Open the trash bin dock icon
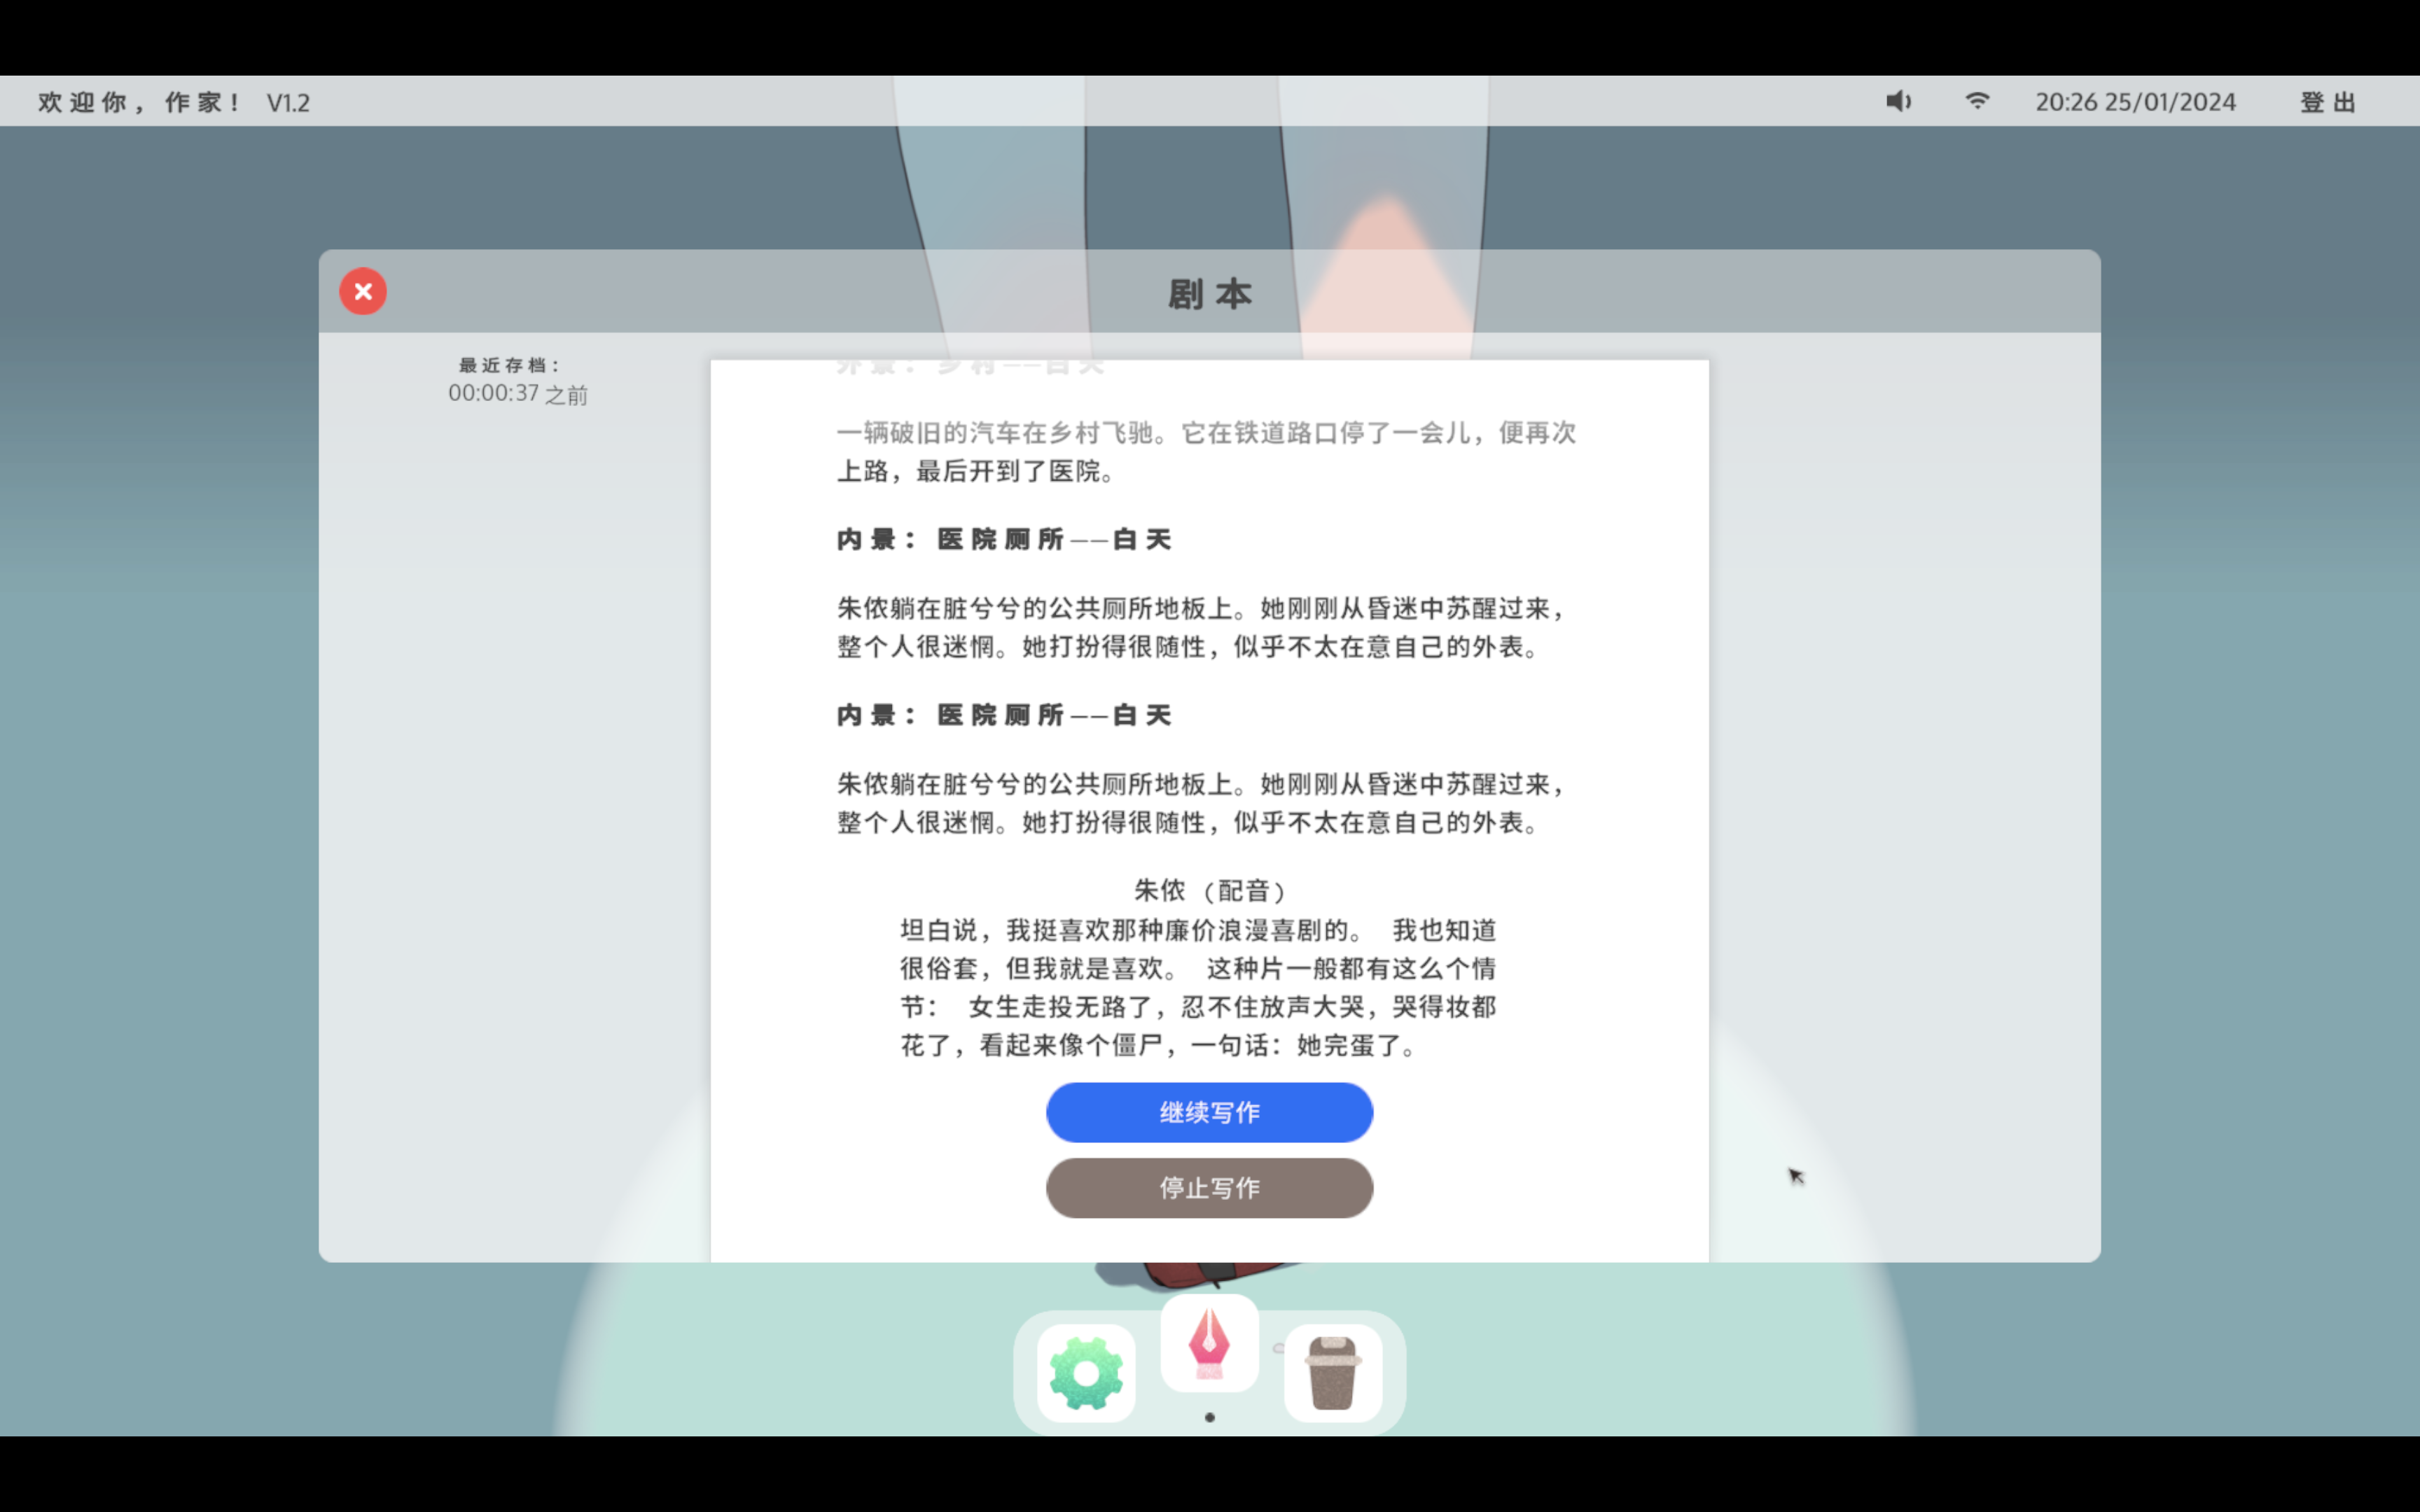 1333,1373
